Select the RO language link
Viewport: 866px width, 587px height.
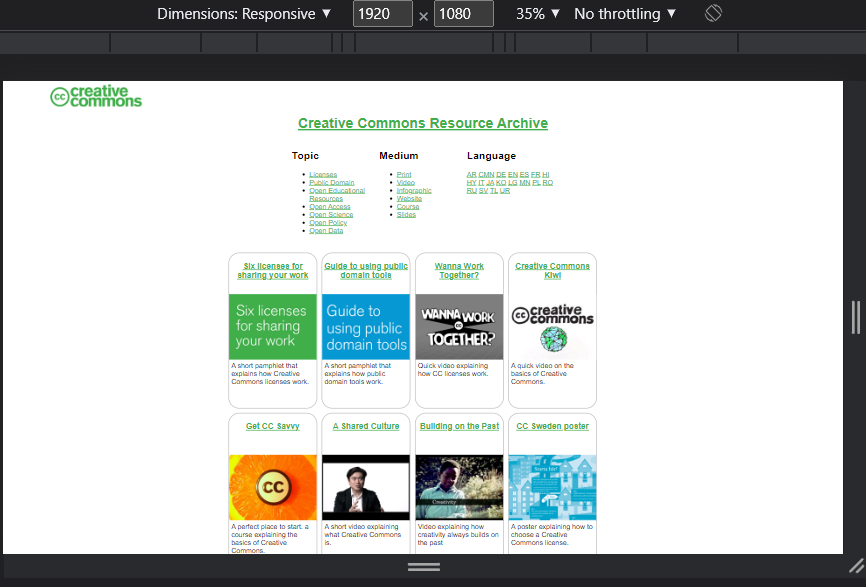tap(548, 182)
